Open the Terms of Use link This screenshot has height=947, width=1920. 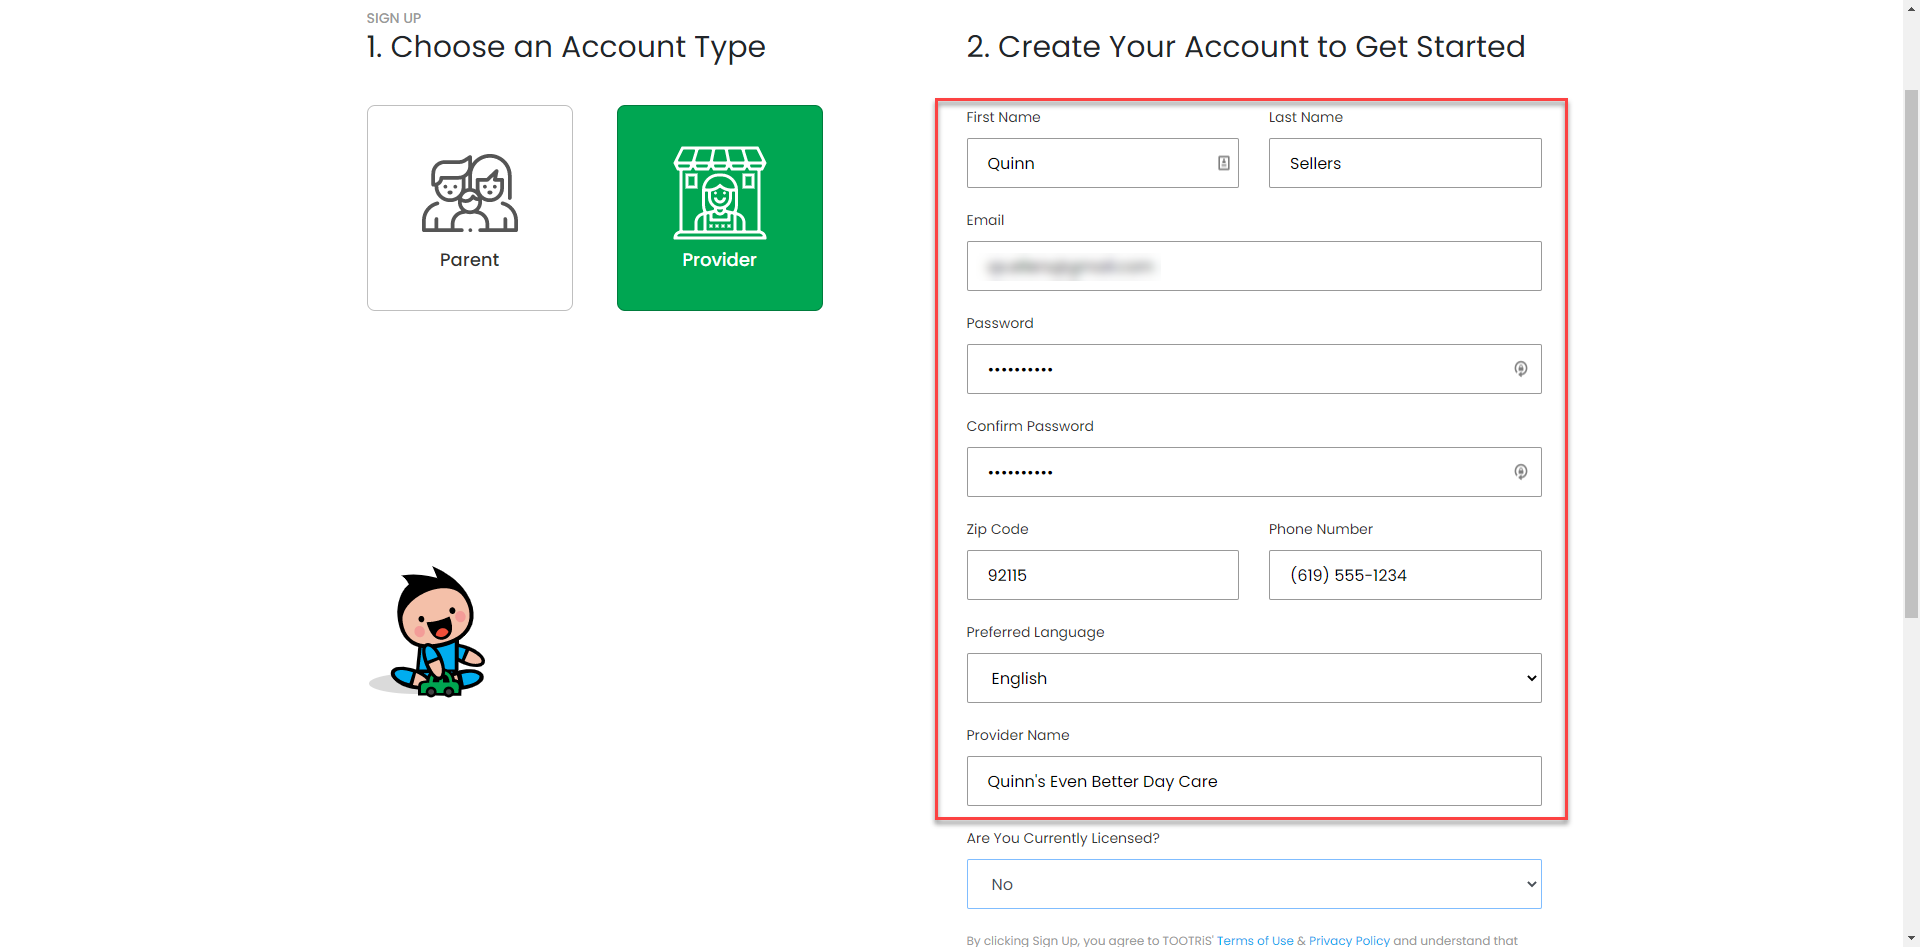point(1254,940)
